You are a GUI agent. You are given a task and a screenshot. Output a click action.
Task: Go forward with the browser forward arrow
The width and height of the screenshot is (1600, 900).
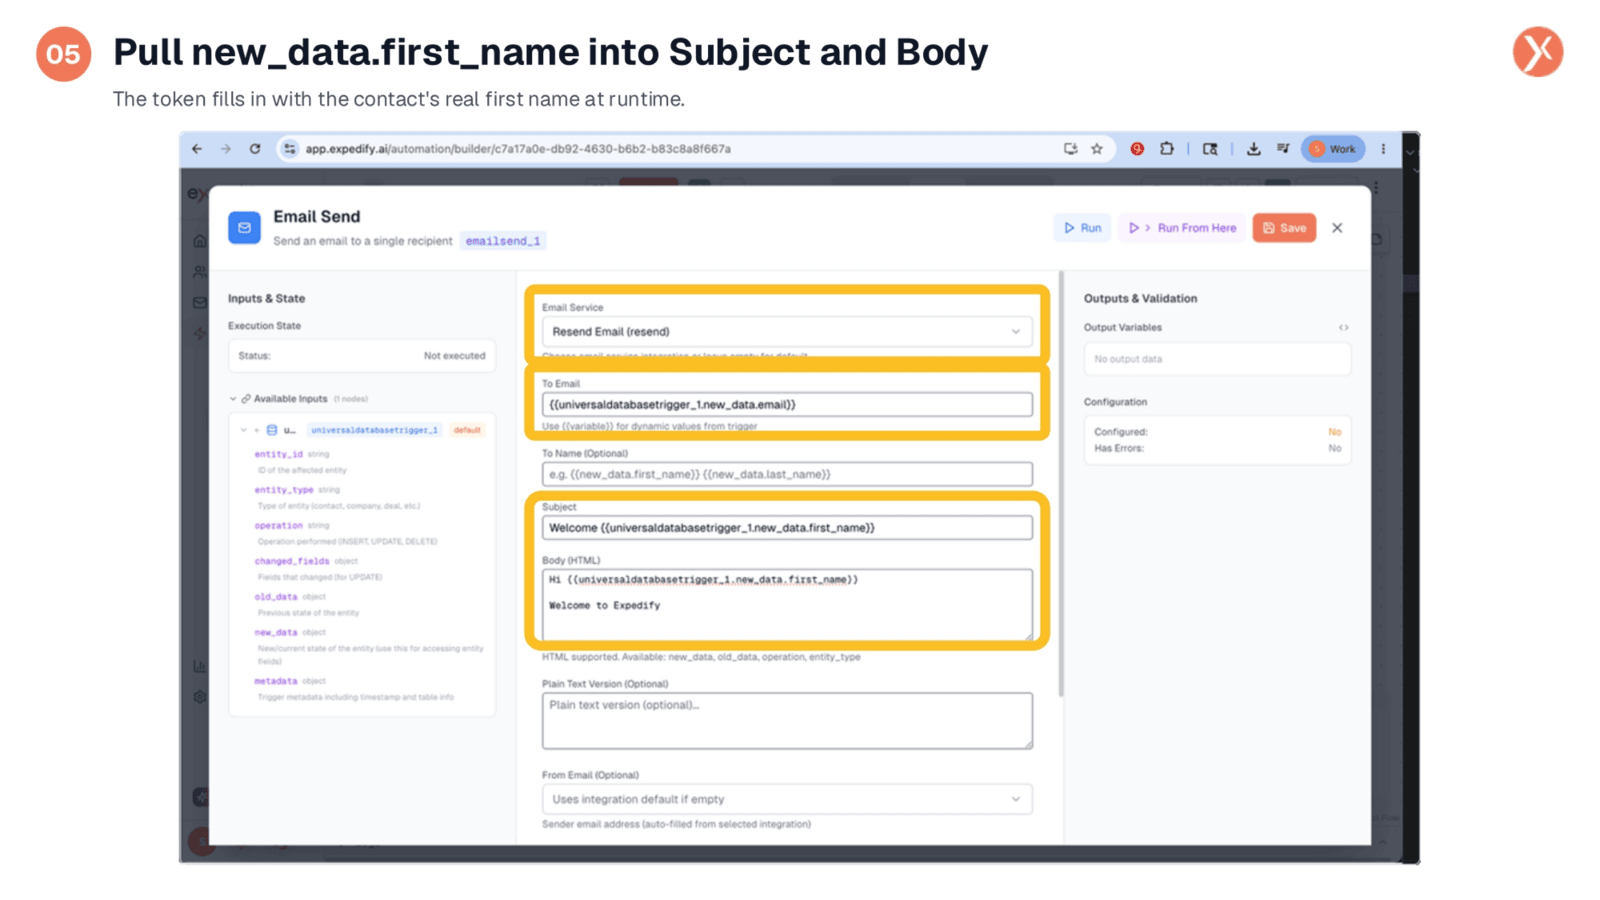[226, 149]
